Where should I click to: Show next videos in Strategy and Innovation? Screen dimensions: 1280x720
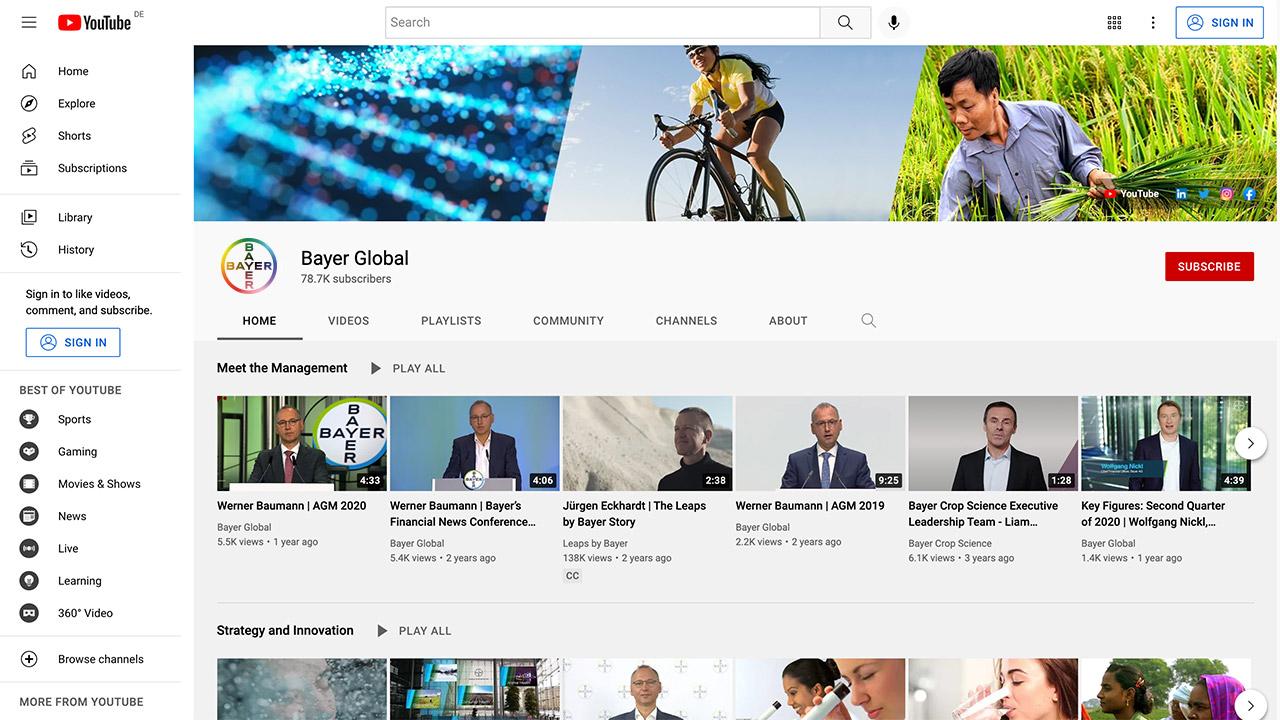1250,705
